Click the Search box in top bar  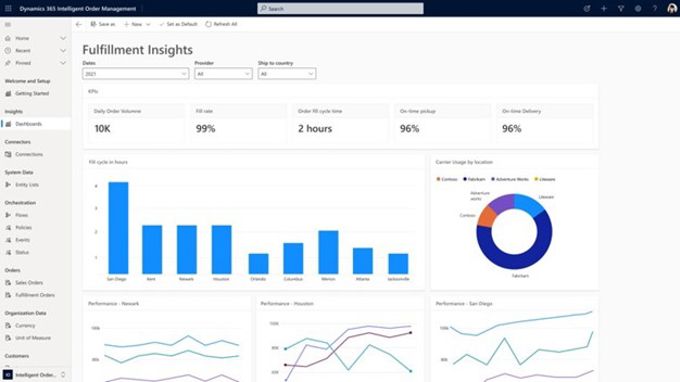pyautogui.click(x=340, y=8)
